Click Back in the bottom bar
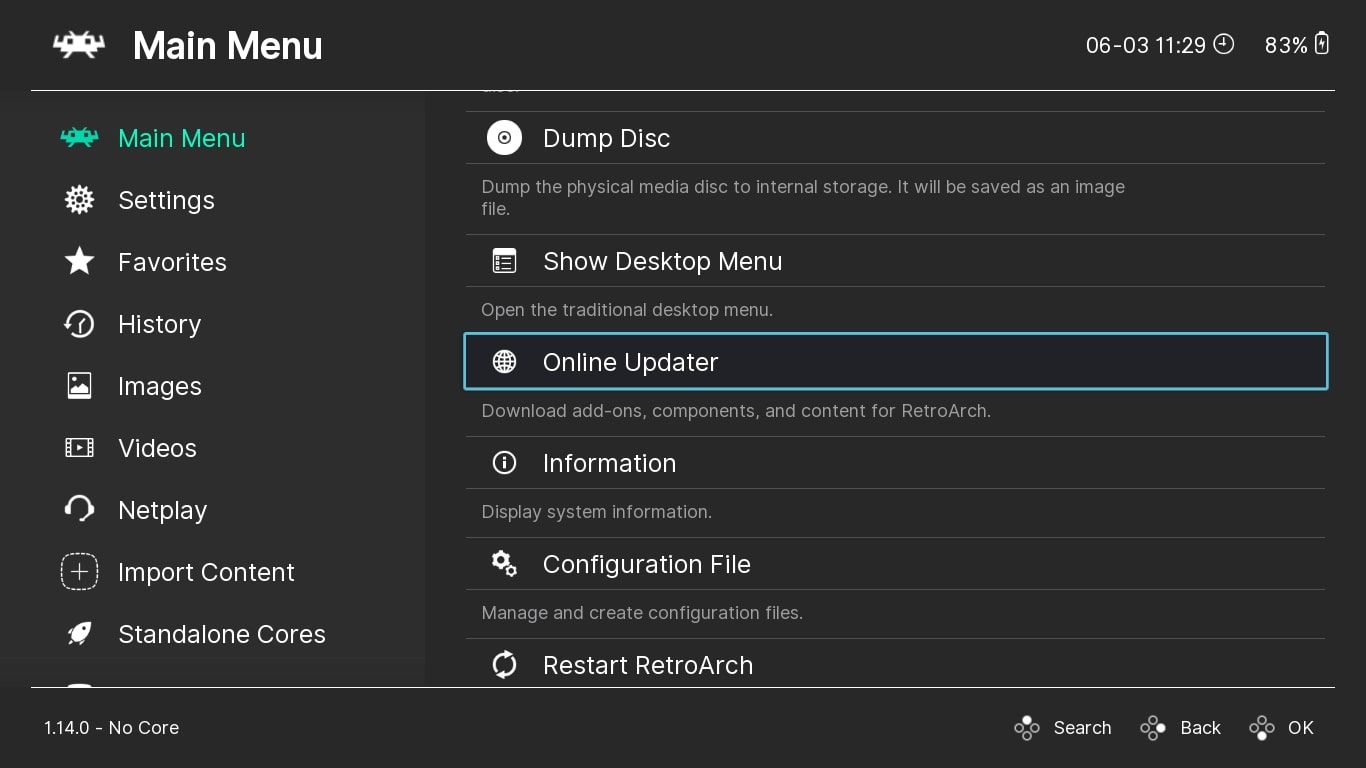 [x=1180, y=728]
